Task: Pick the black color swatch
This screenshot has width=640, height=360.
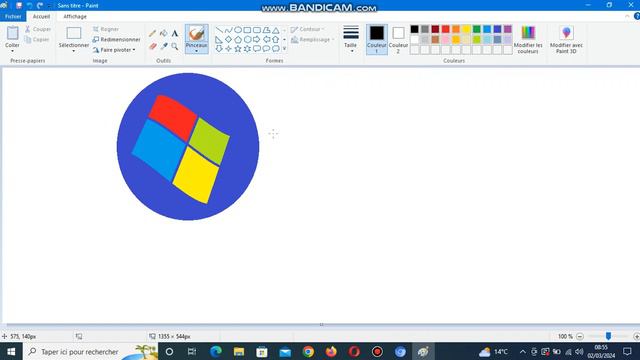Action: [x=414, y=29]
